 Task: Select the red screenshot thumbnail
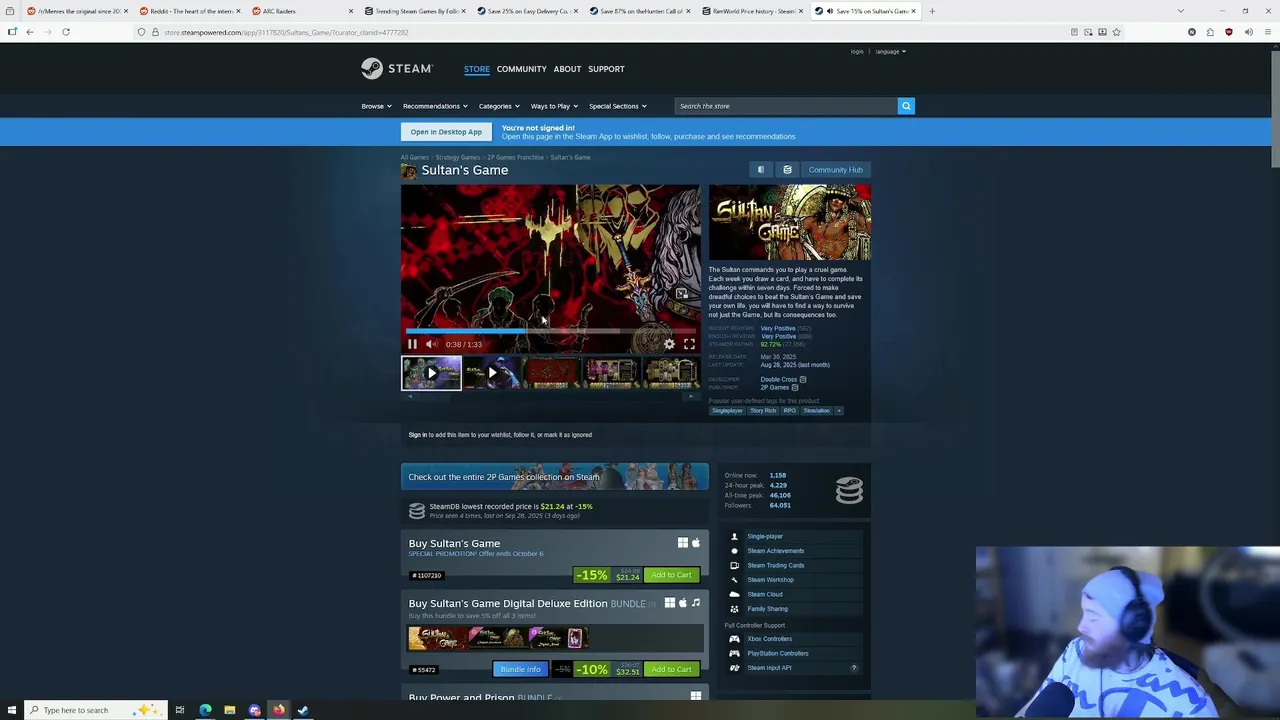(551, 373)
